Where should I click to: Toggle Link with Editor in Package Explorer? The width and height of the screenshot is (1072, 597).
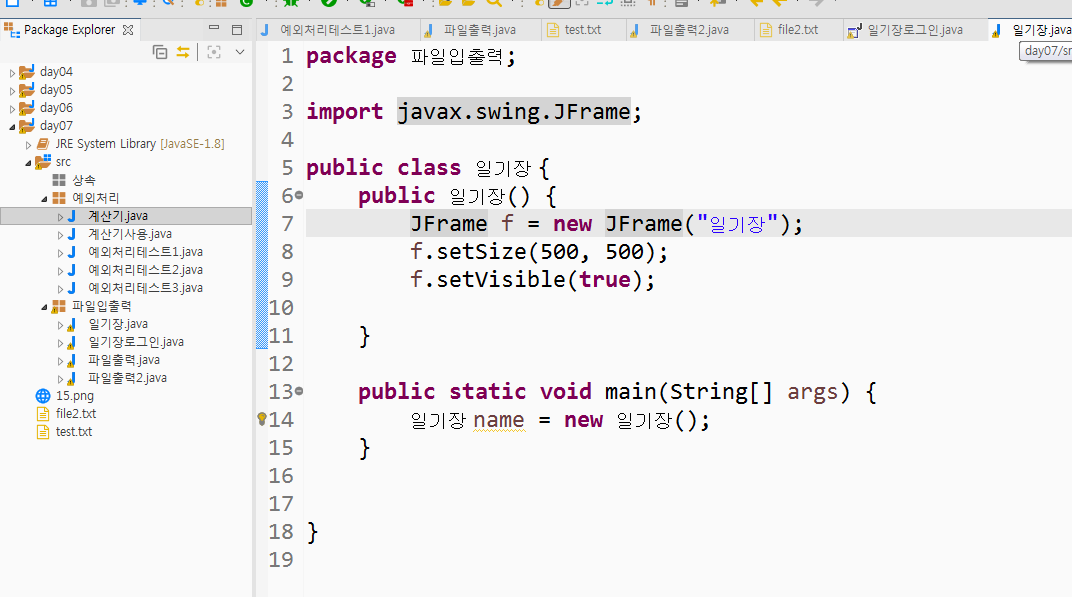point(183,52)
